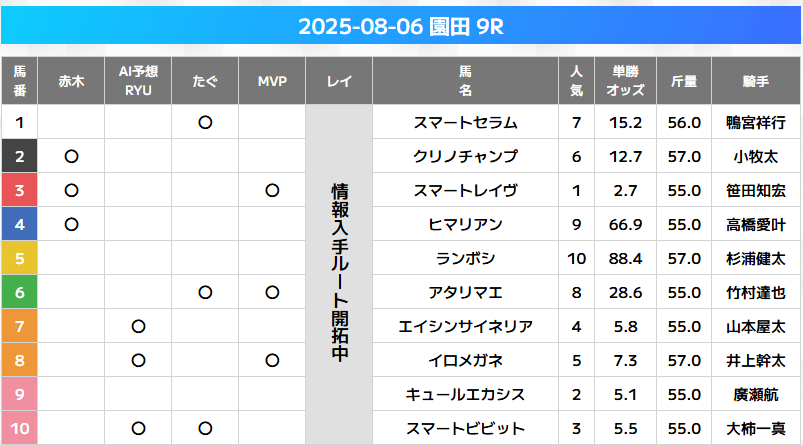This screenshot has height=445, width=803.
Task: Select the AI予想 RYU circle for horse 7
Action: 138,326
